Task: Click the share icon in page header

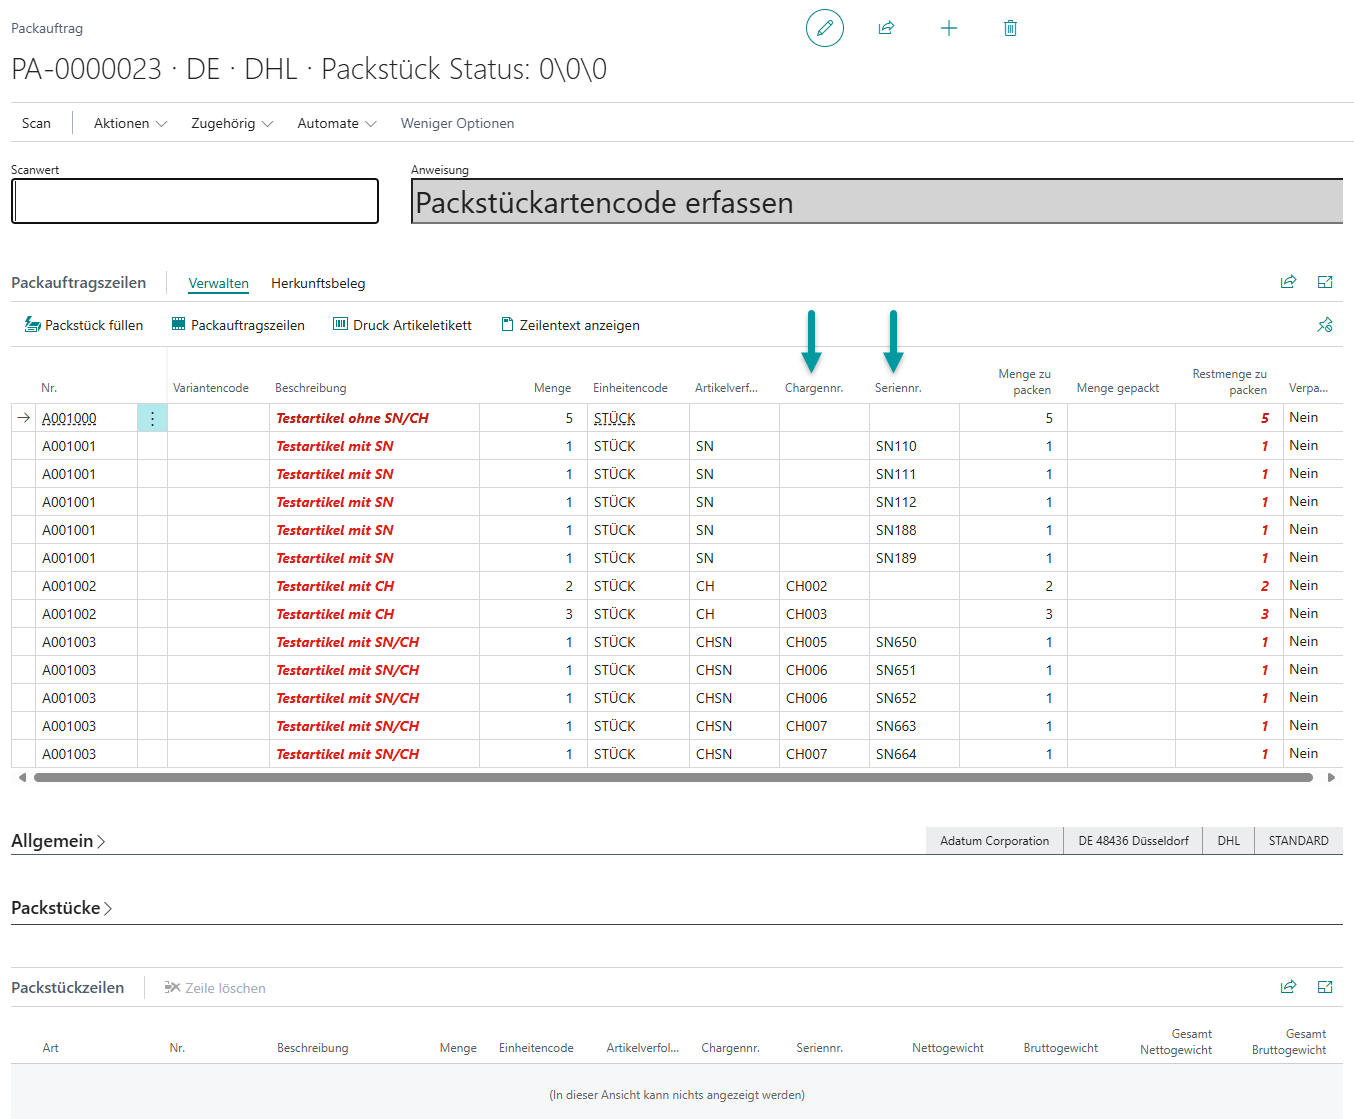Action: (x=886, y=28)
